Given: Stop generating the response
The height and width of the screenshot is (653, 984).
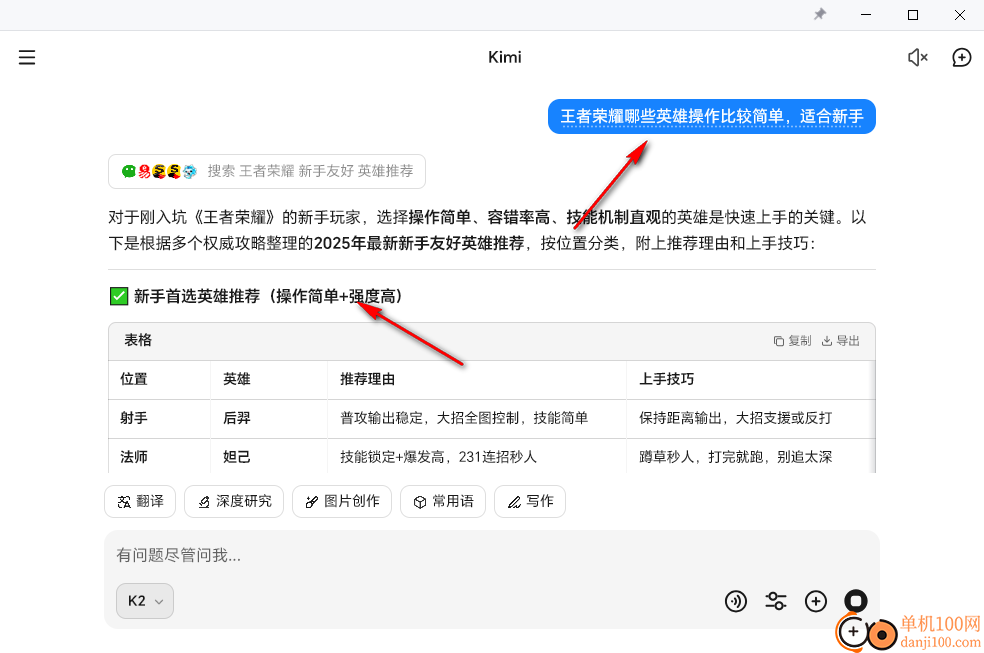Looking at the screenshot, I should tap(856, 601).
